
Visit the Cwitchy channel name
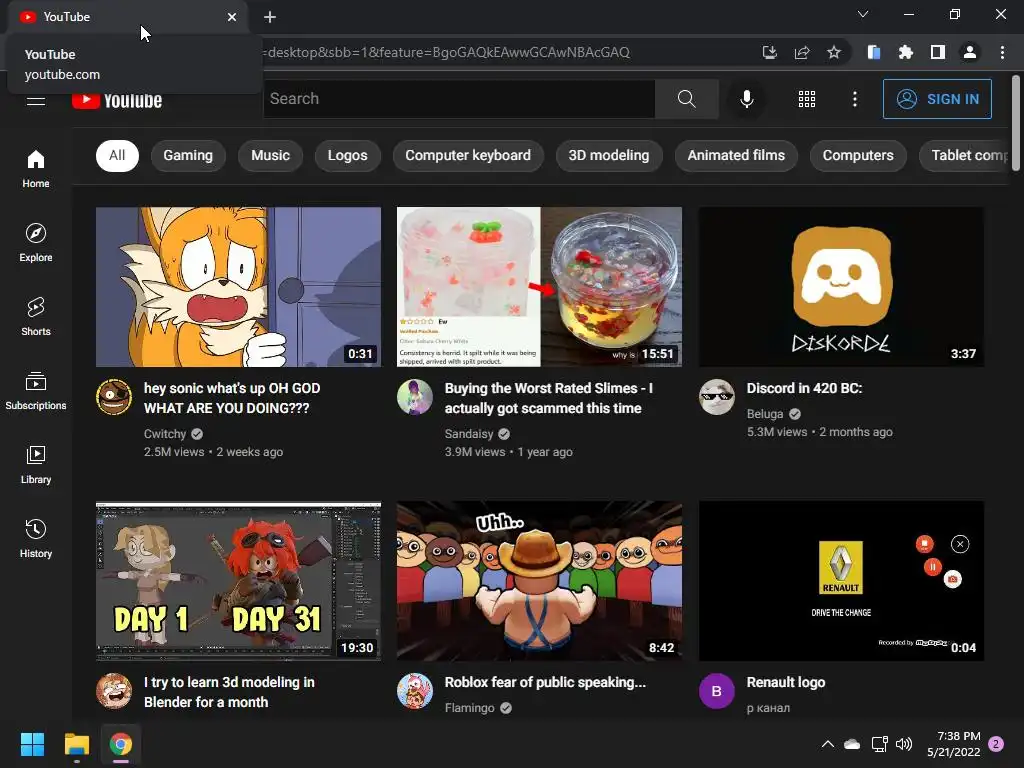(165, 434)
